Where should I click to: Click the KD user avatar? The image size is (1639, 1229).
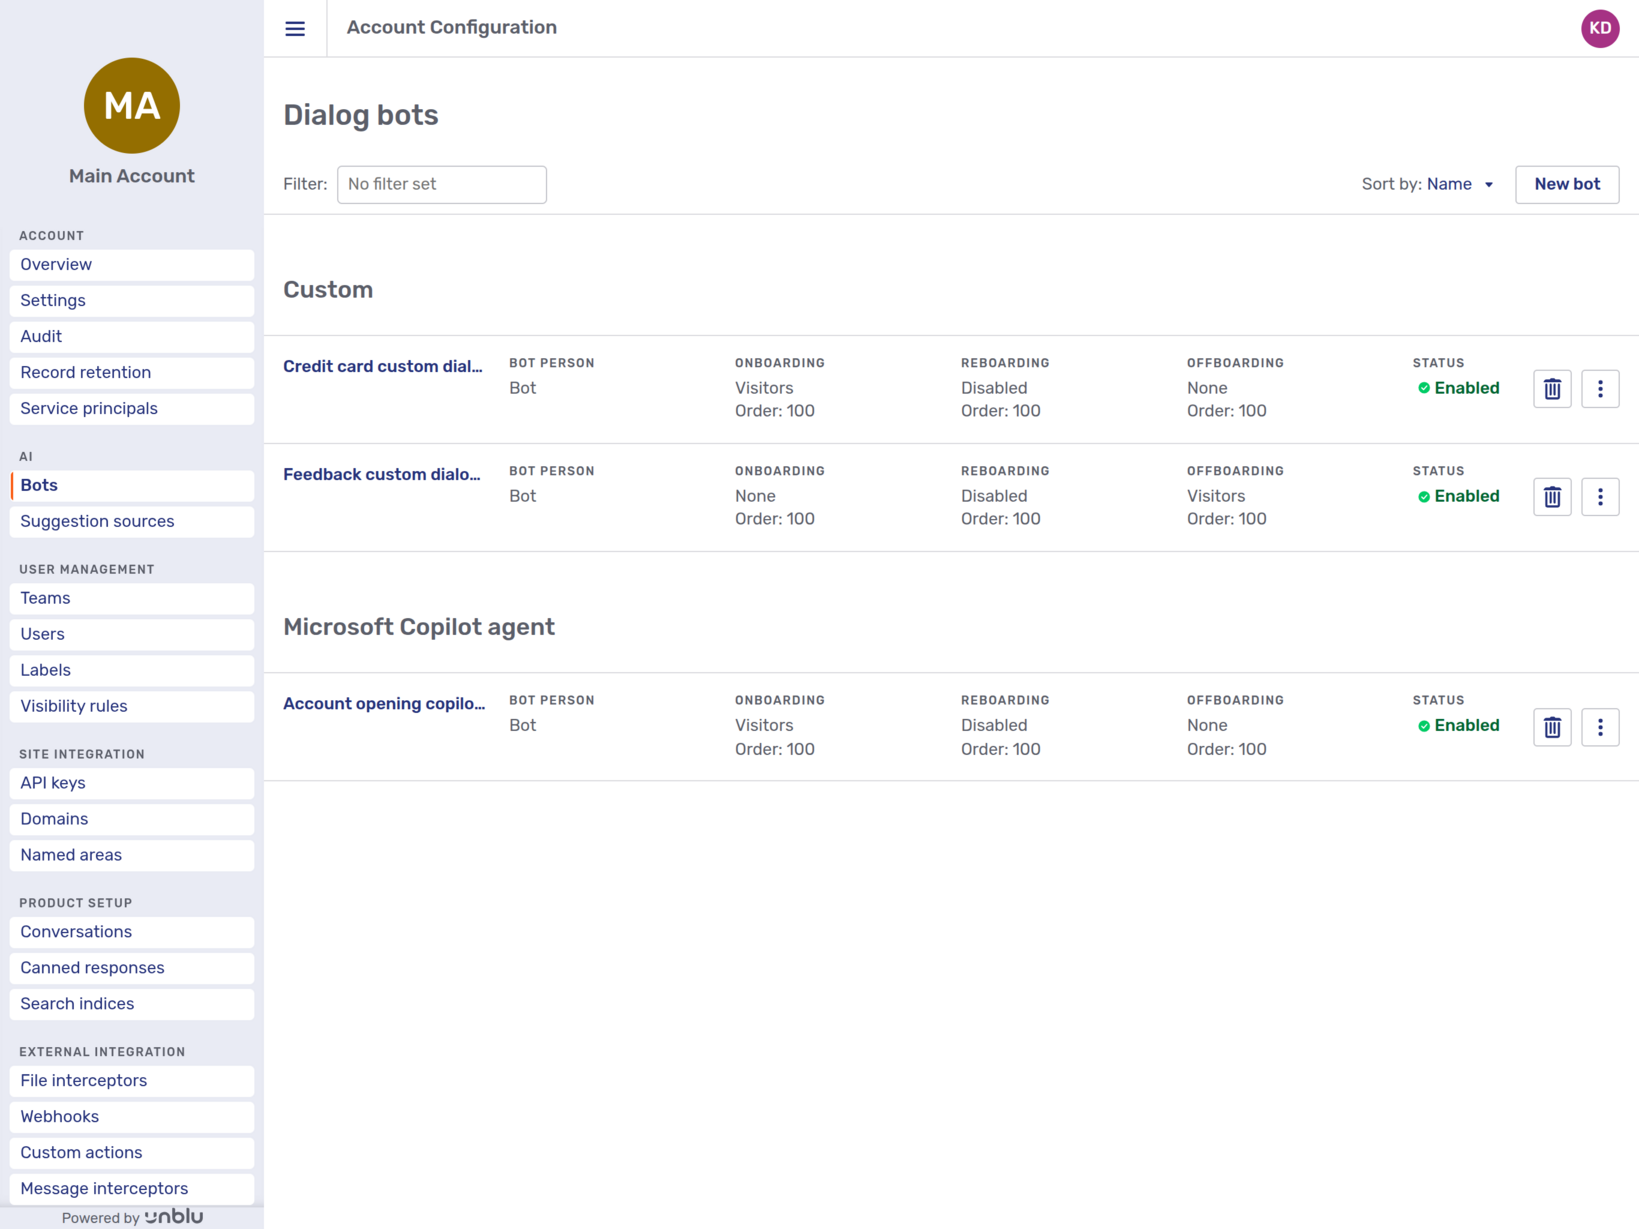pos(1600,28)
